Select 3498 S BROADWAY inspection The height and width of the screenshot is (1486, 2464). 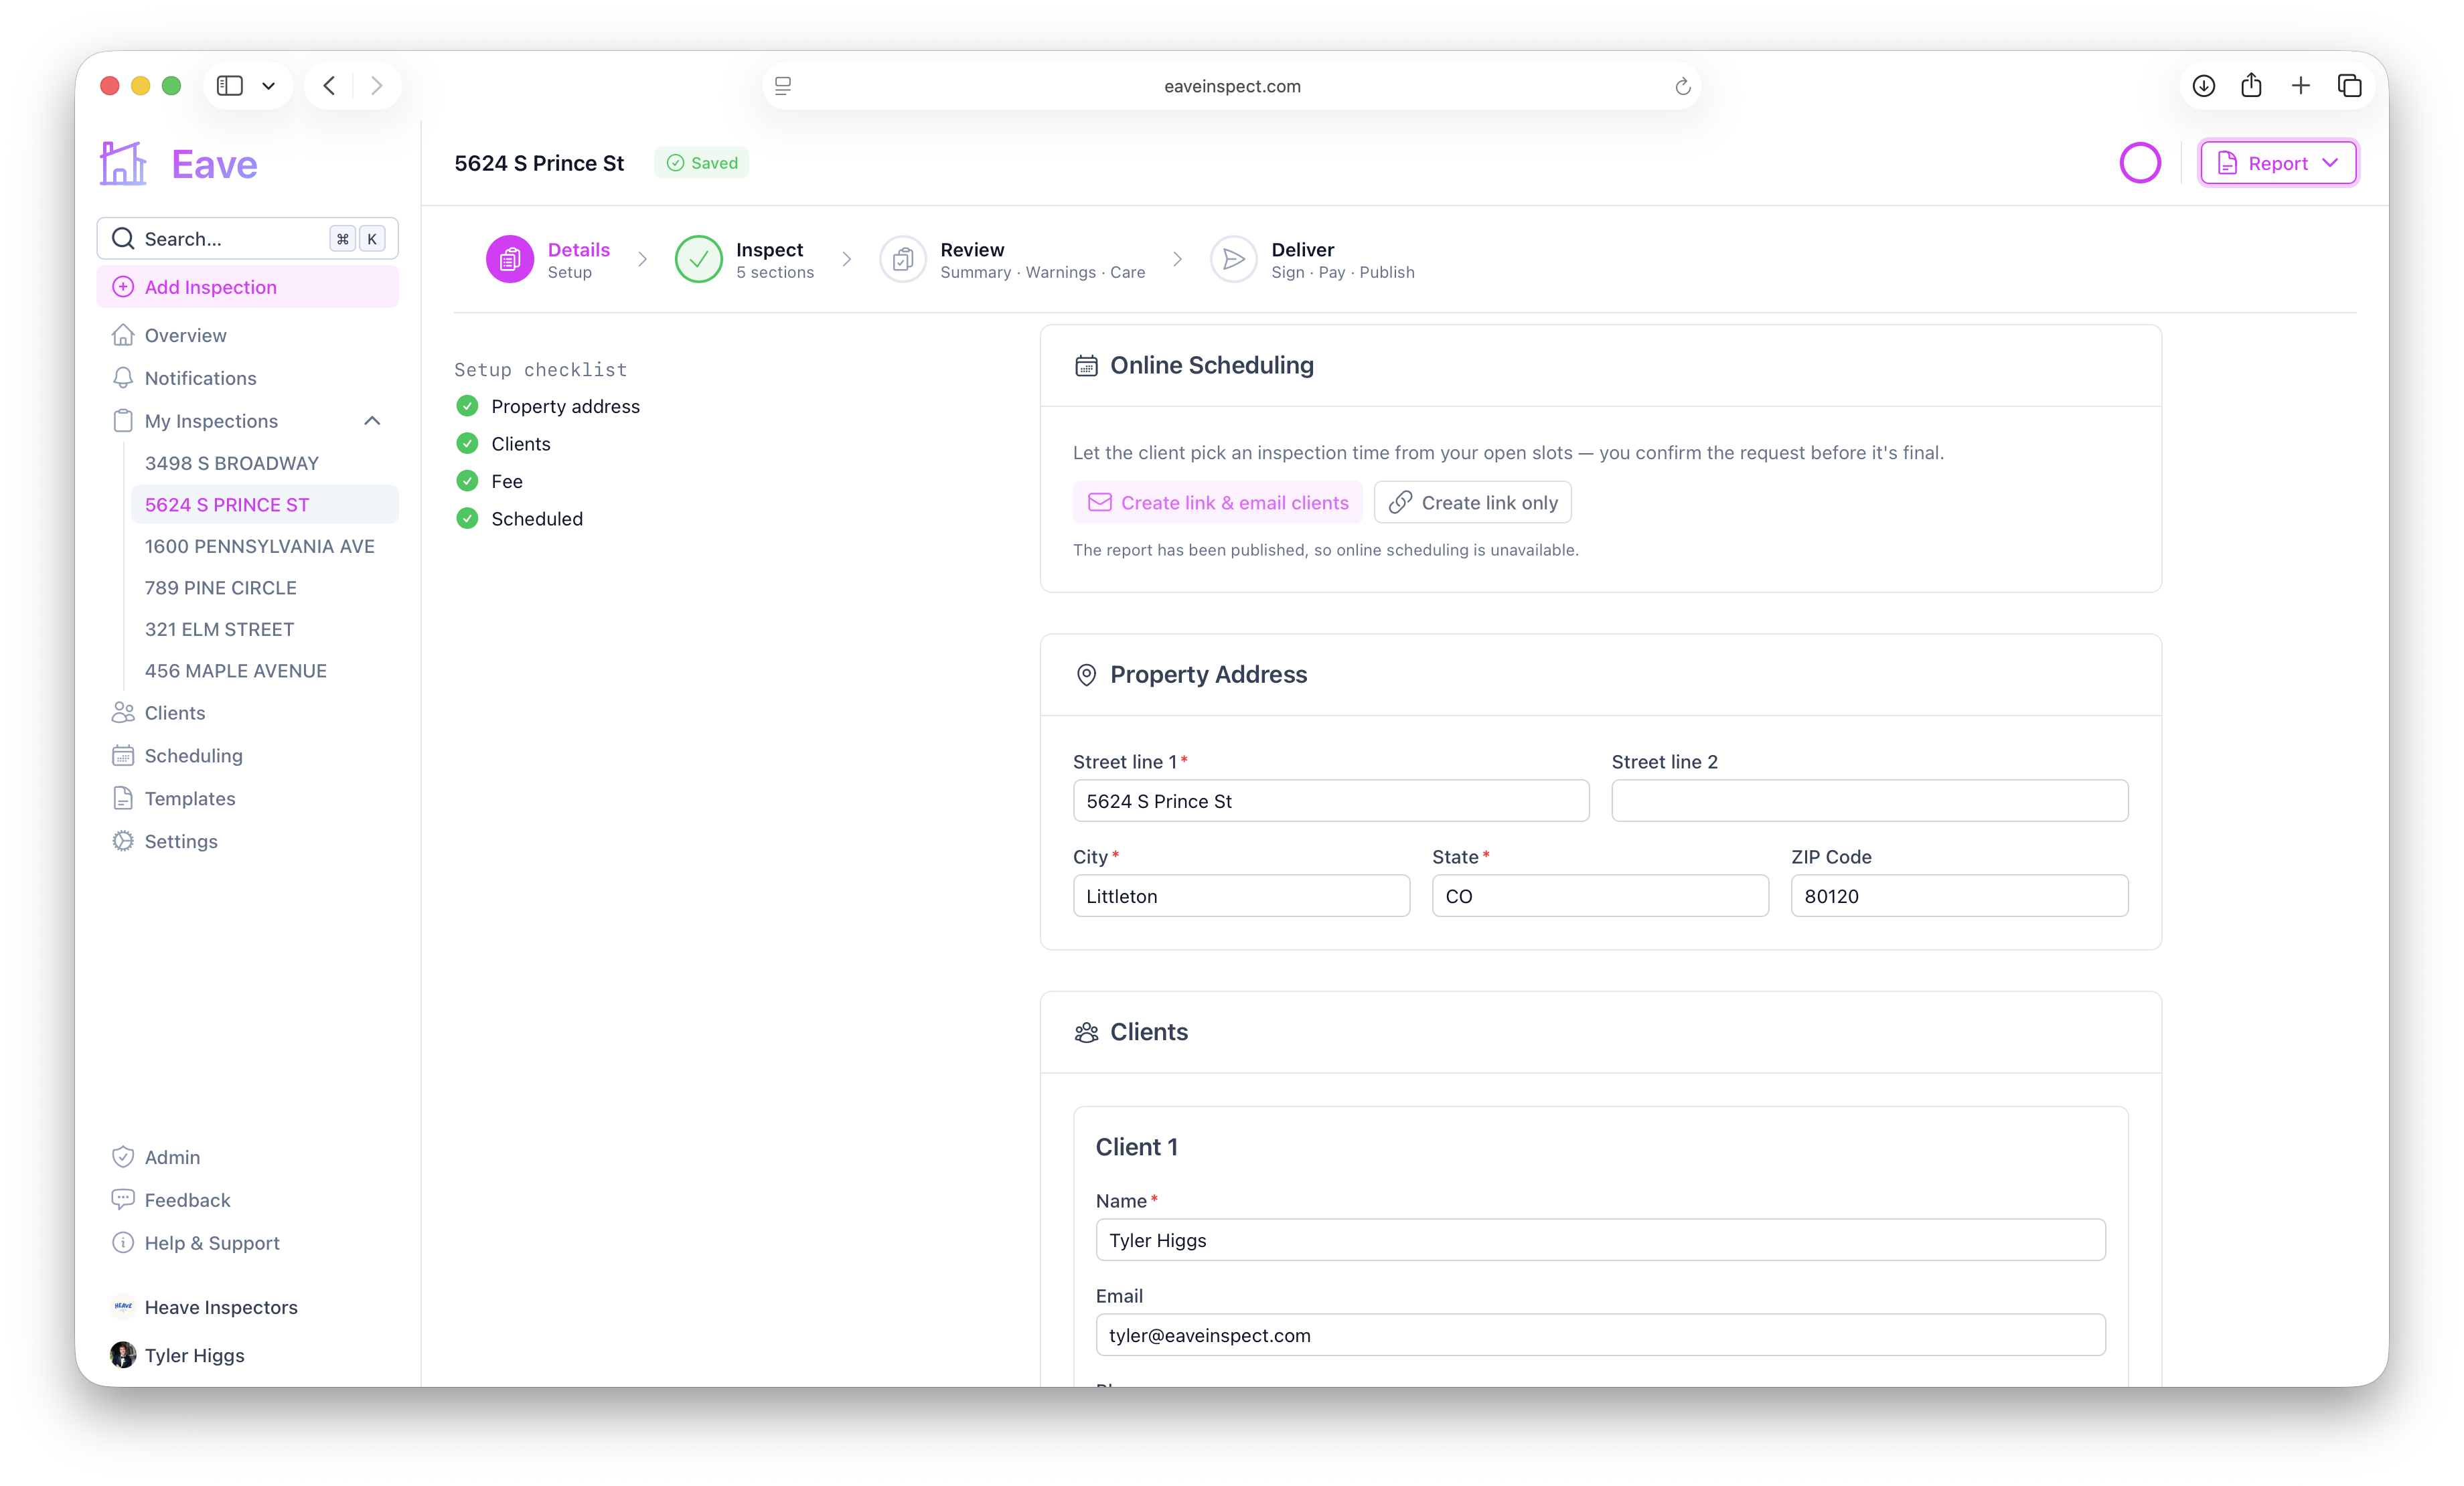pyautogui.click(x=264, y=463)
